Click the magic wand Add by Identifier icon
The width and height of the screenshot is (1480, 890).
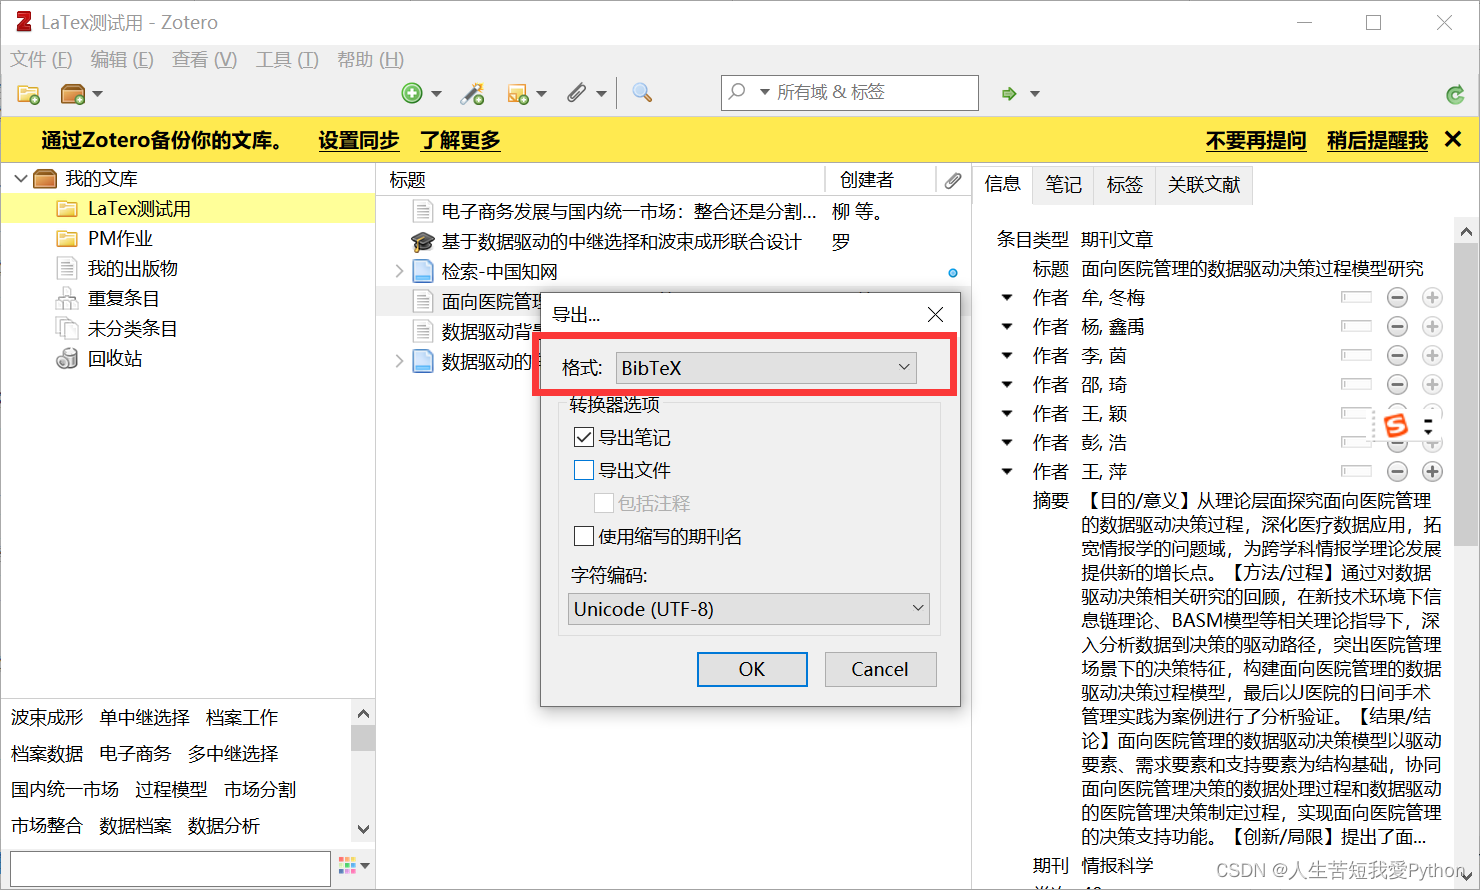[472, 93]
